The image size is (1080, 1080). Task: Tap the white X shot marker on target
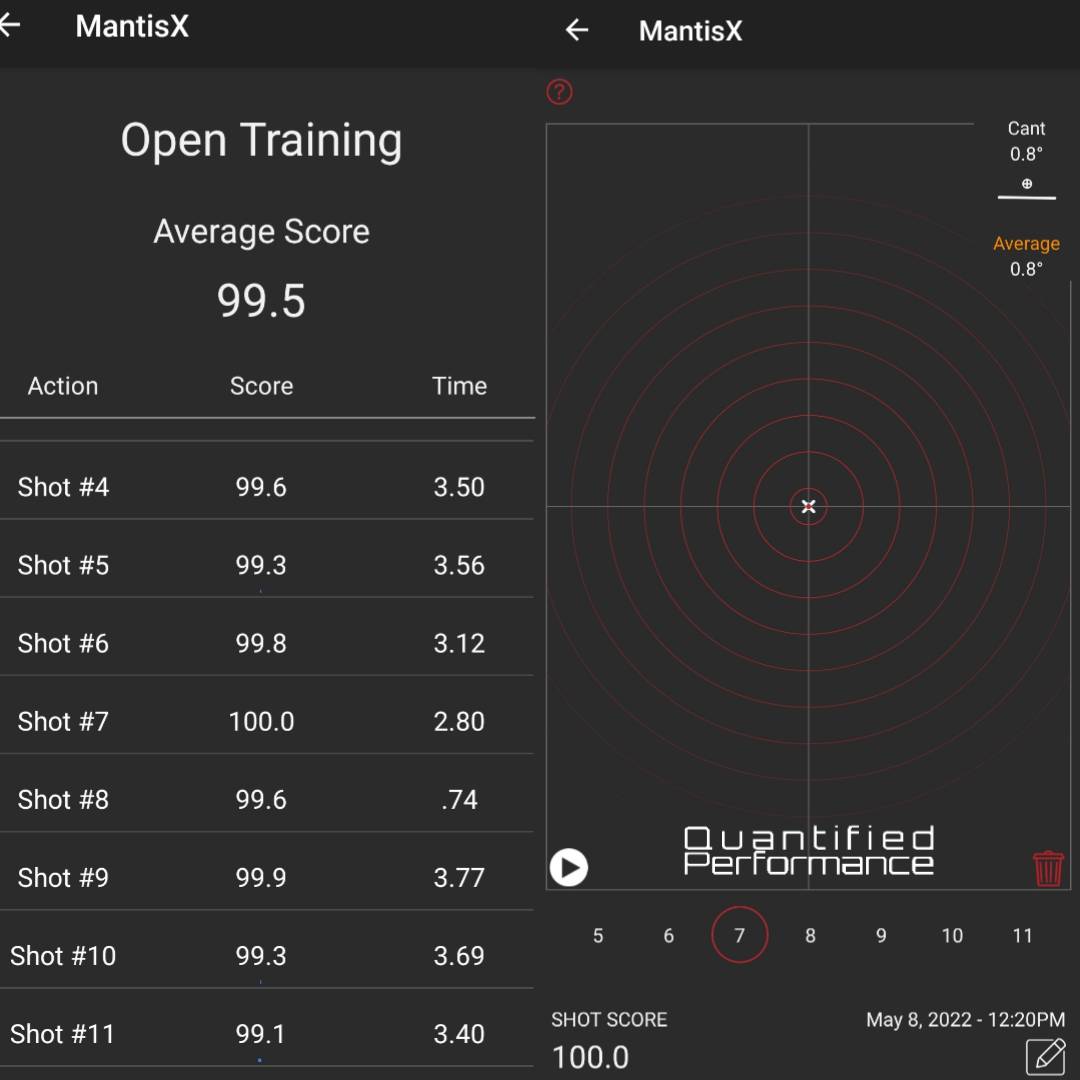(808, 507)
